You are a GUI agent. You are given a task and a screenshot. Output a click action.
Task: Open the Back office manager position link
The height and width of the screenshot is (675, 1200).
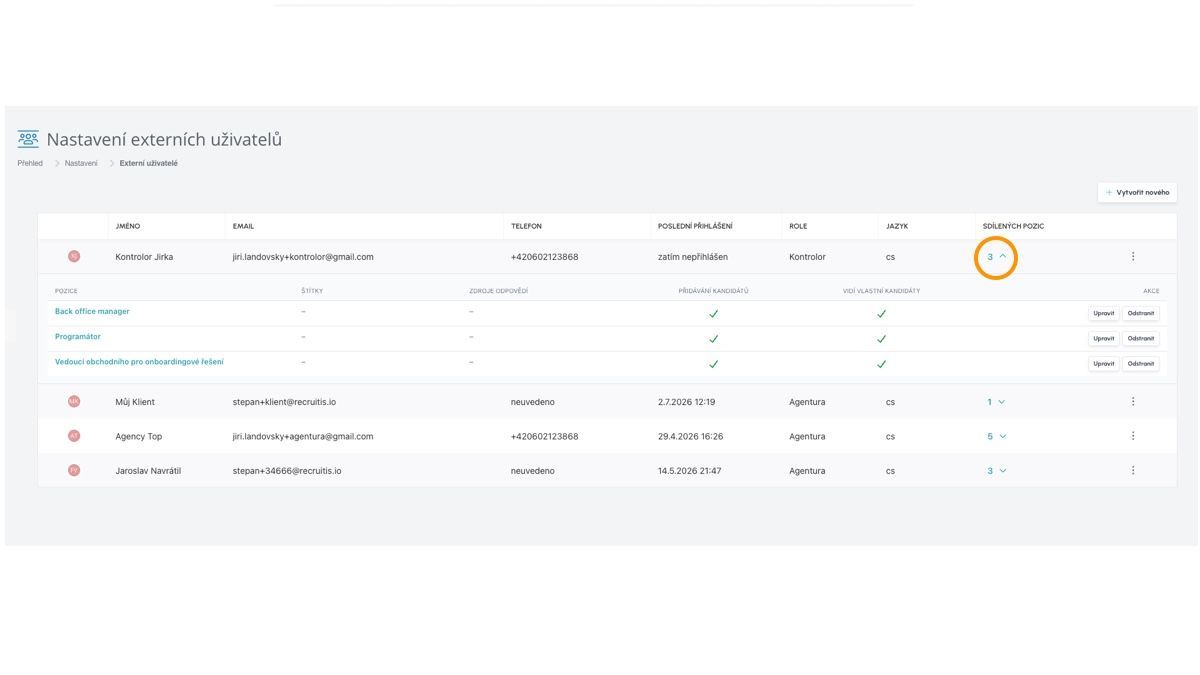[92, 312]
